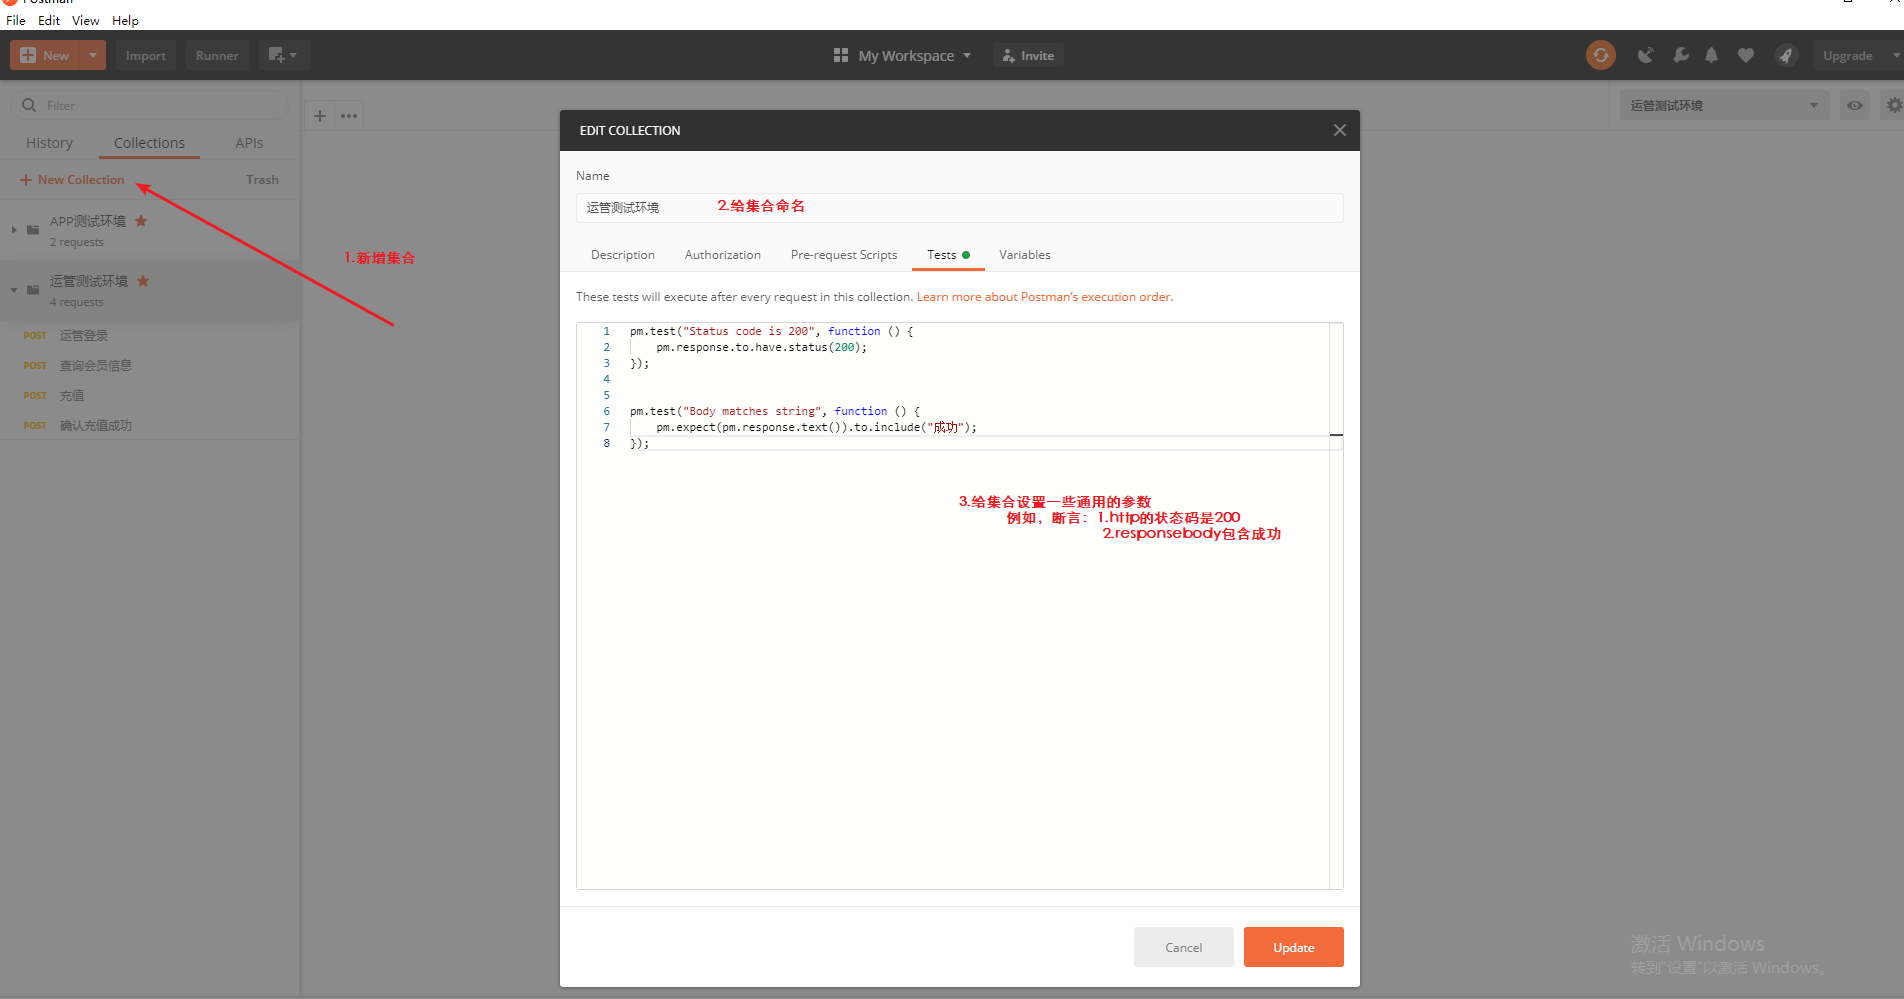Switch to the Variables tab
1904x999 pixels.
tap(1024, 255)
